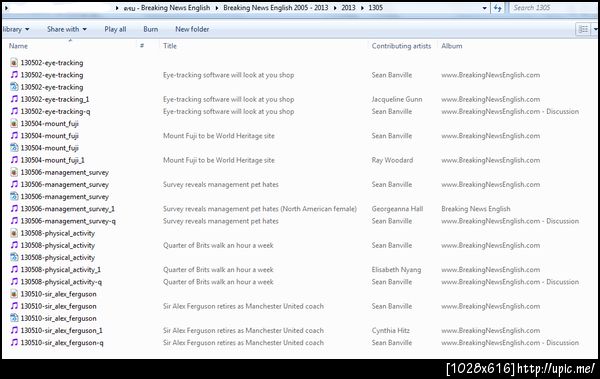Click Mount Fuji title in Ray Woodard's row

click(219, 160)
